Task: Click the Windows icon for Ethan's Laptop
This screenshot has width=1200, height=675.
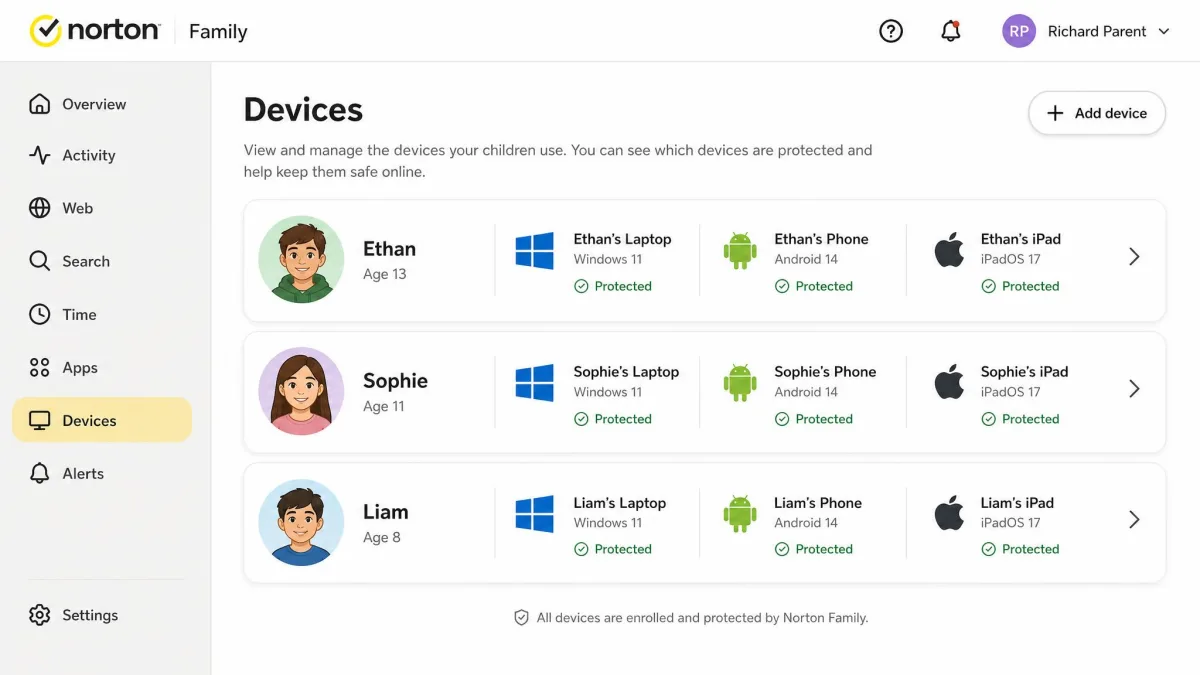Action: [535, 251]
